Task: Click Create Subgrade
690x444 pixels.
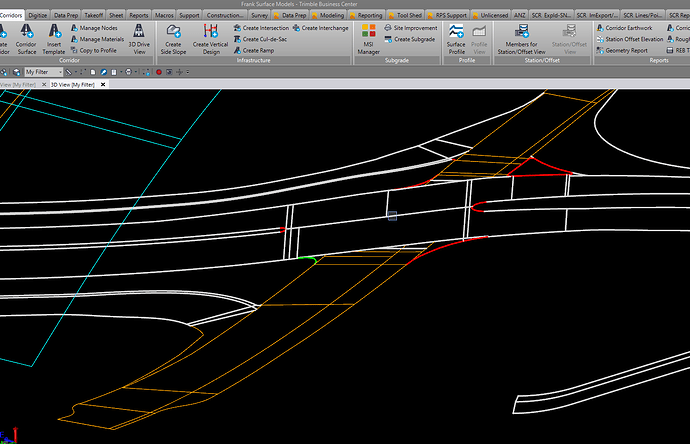Action: [x=410, y=39]
